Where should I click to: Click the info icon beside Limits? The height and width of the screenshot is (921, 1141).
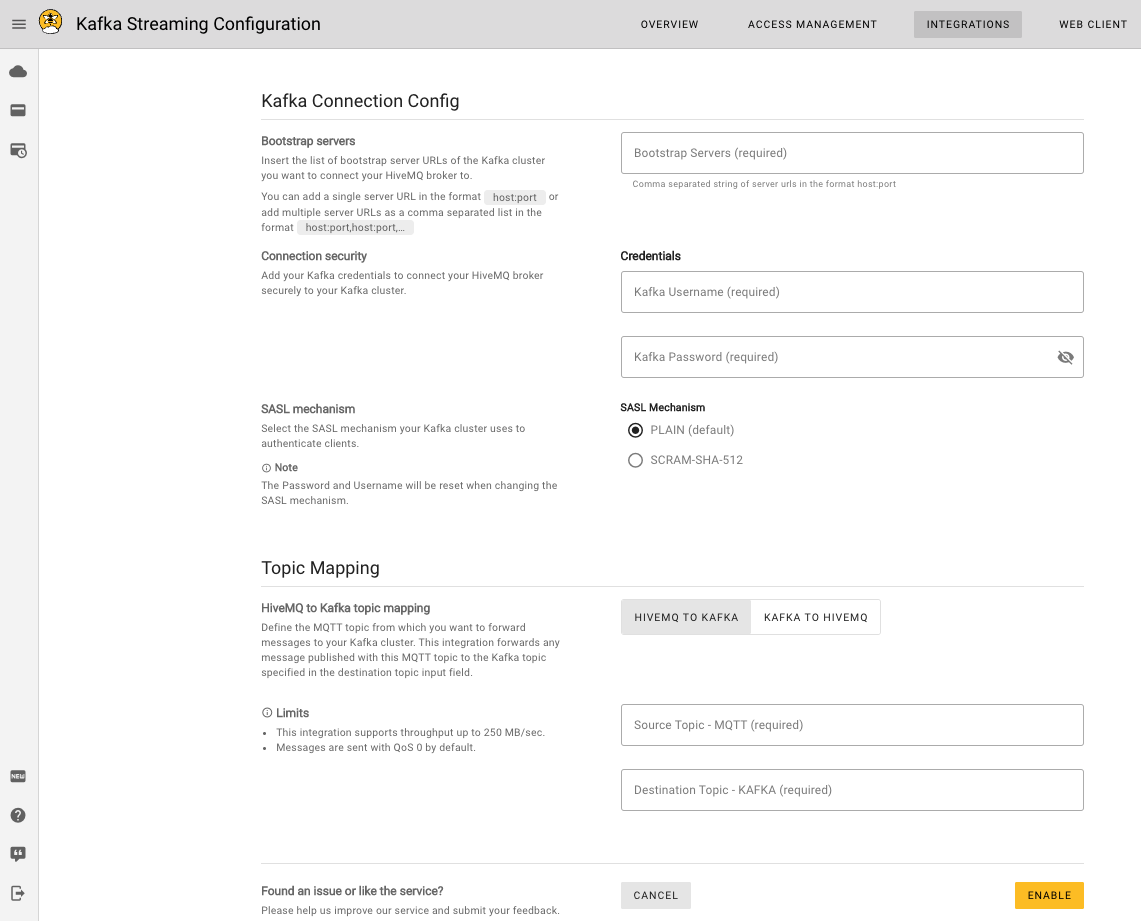click(267, 713)
